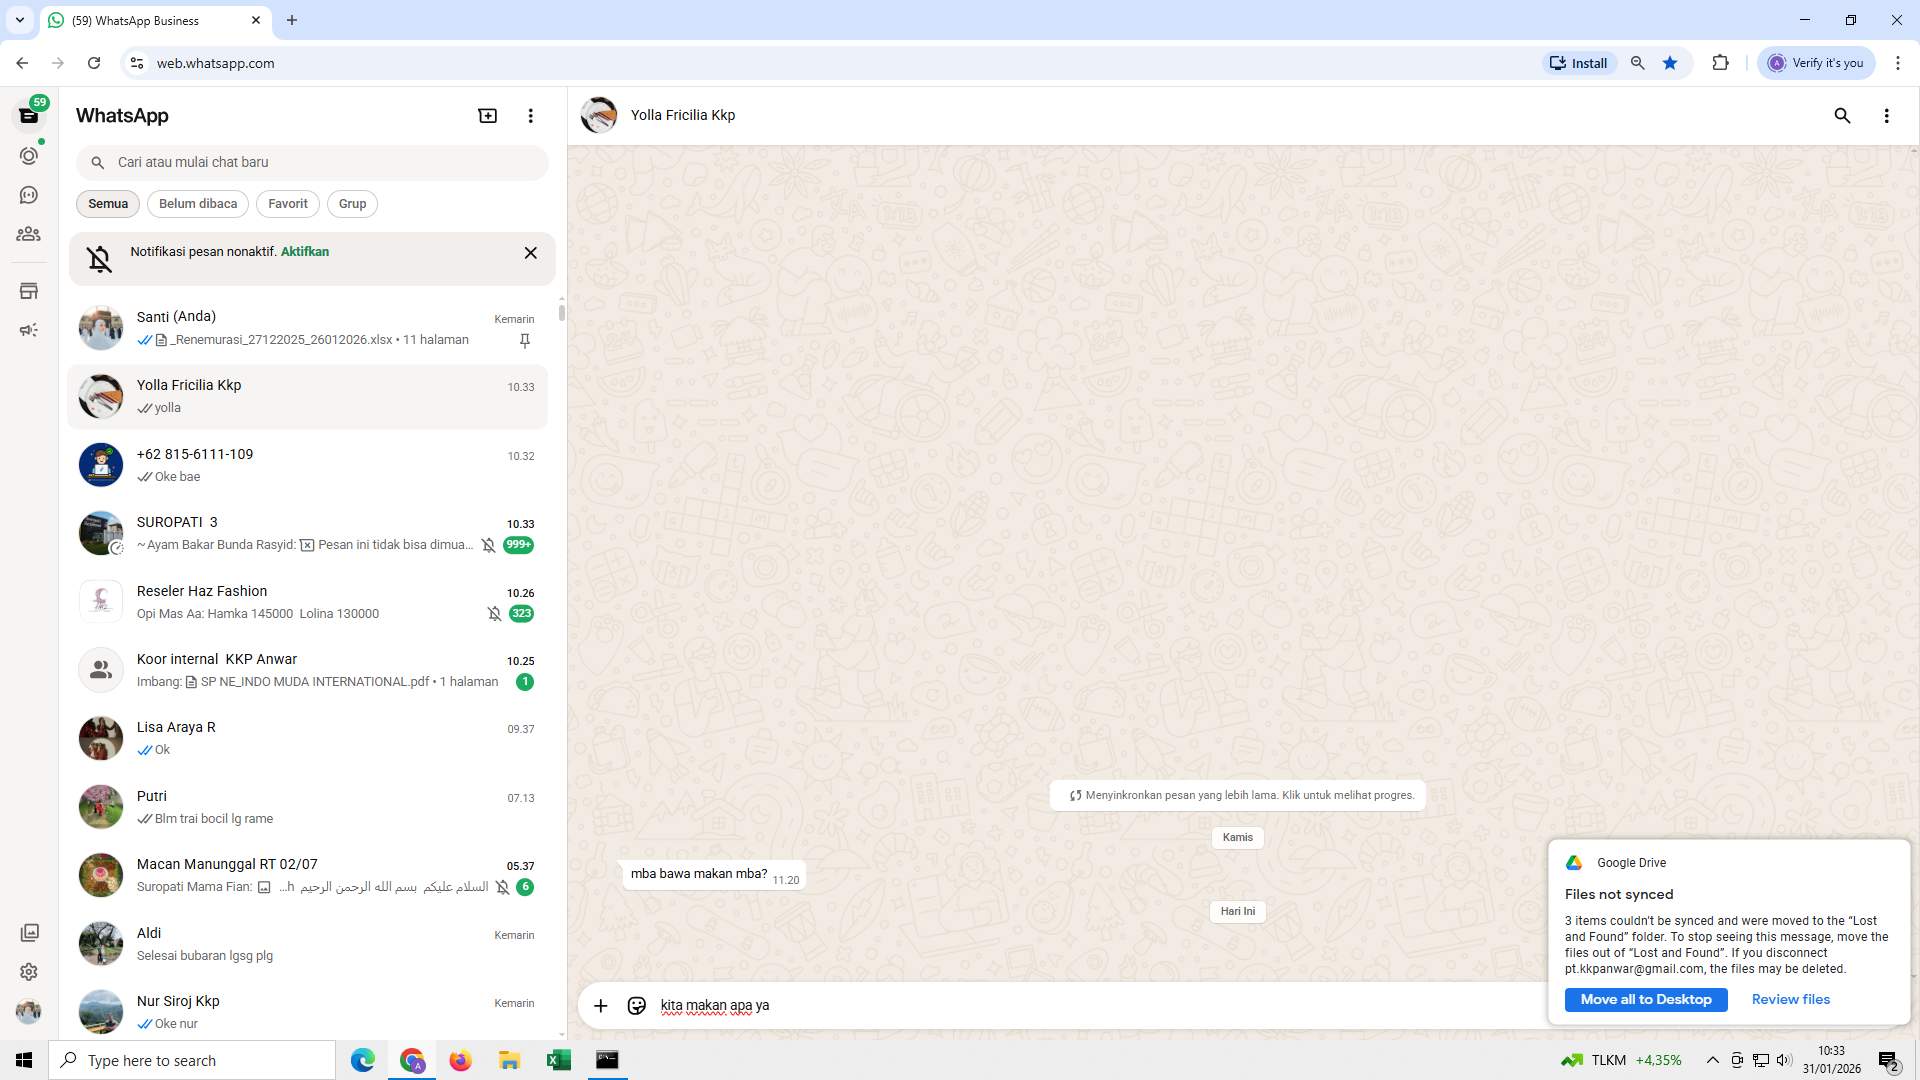This screenshot has width=1920, height=1080.
Task: Open the emoji picker in message bar
Action: pos(637,1005)
